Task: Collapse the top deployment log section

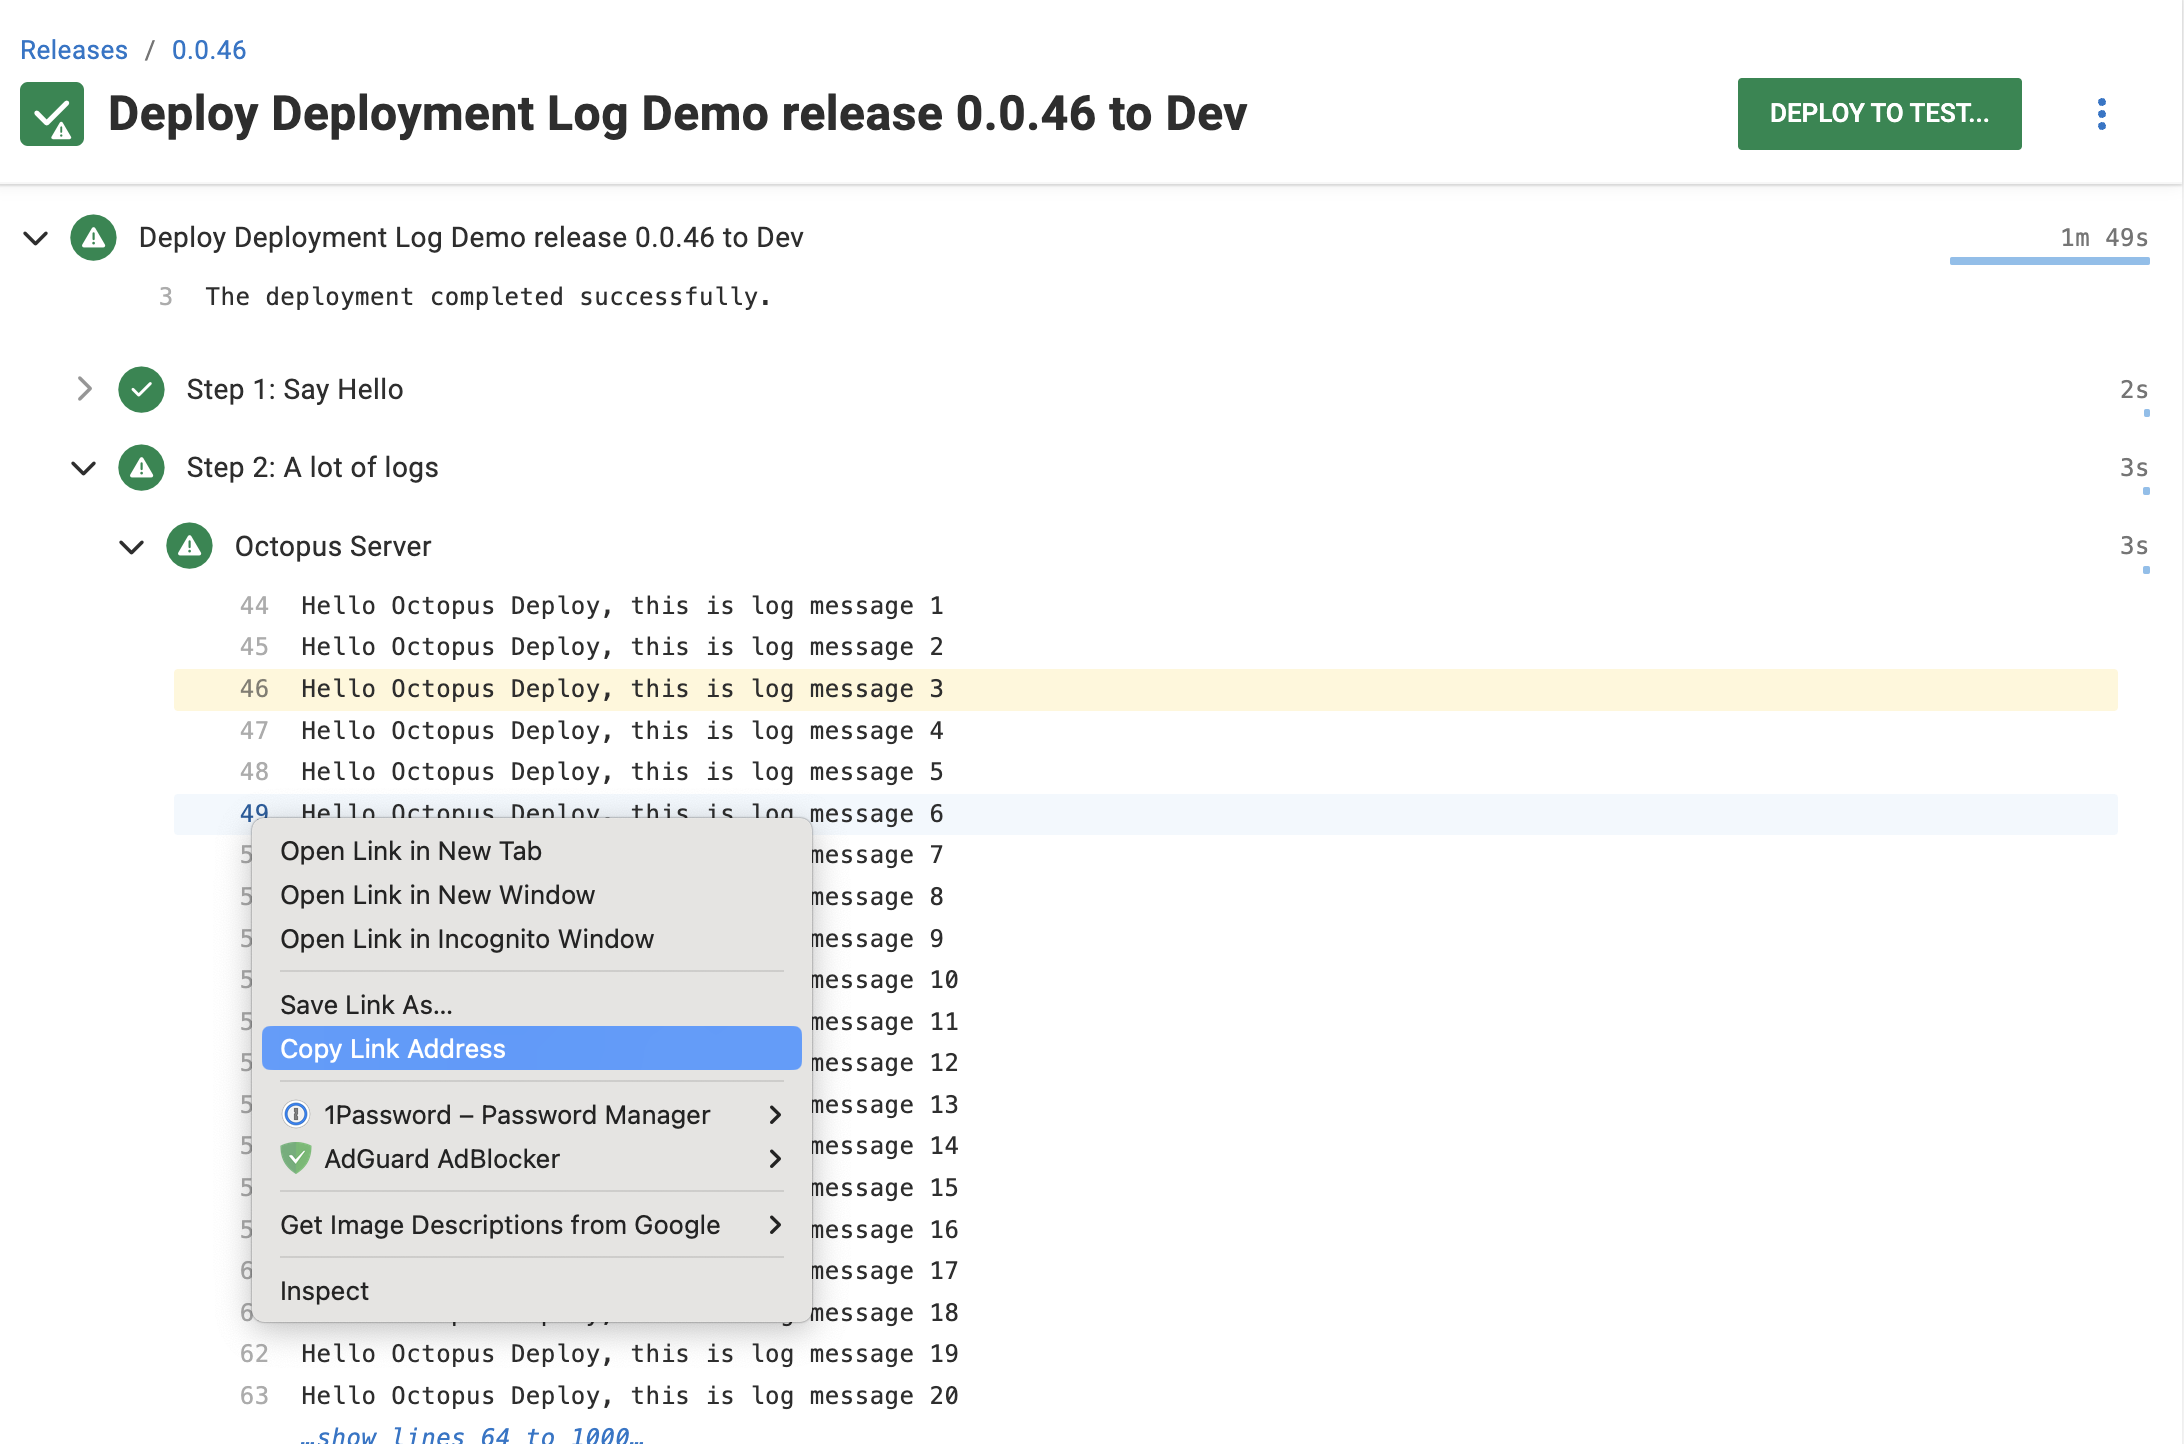Action: [x=36, y=238]
